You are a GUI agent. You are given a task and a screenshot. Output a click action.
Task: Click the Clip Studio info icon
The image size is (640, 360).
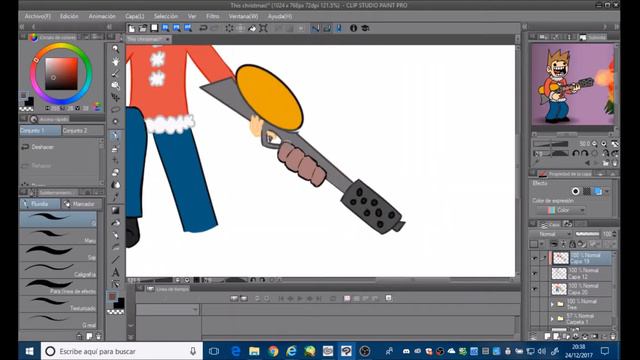353,28
